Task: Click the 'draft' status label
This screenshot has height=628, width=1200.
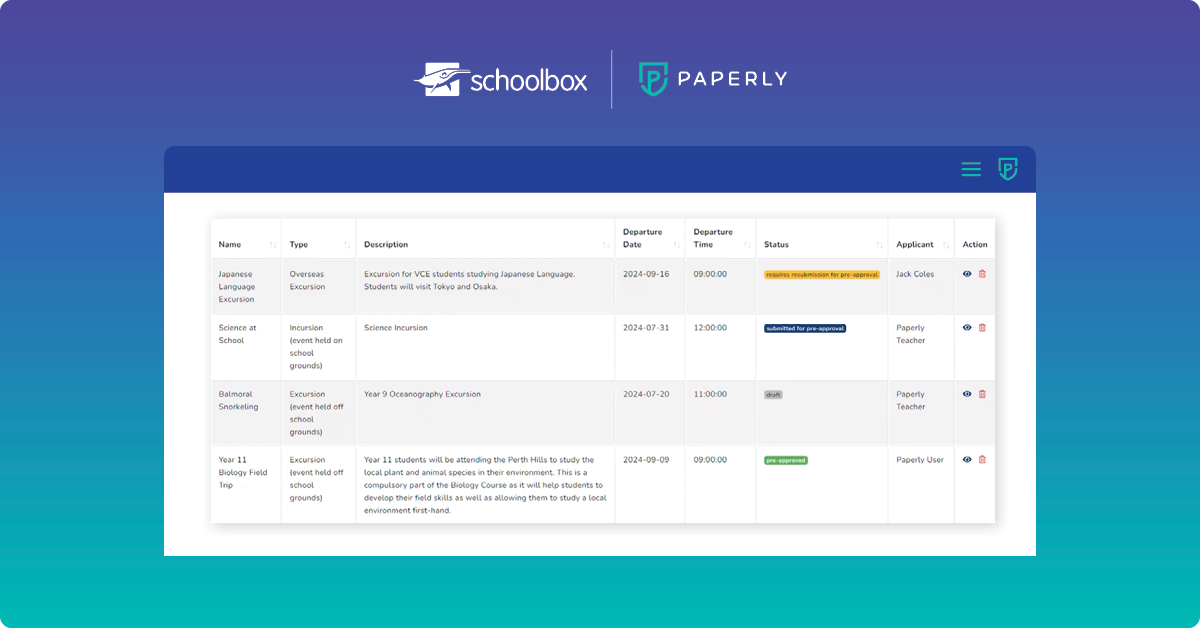Action: tap(775, 393)
